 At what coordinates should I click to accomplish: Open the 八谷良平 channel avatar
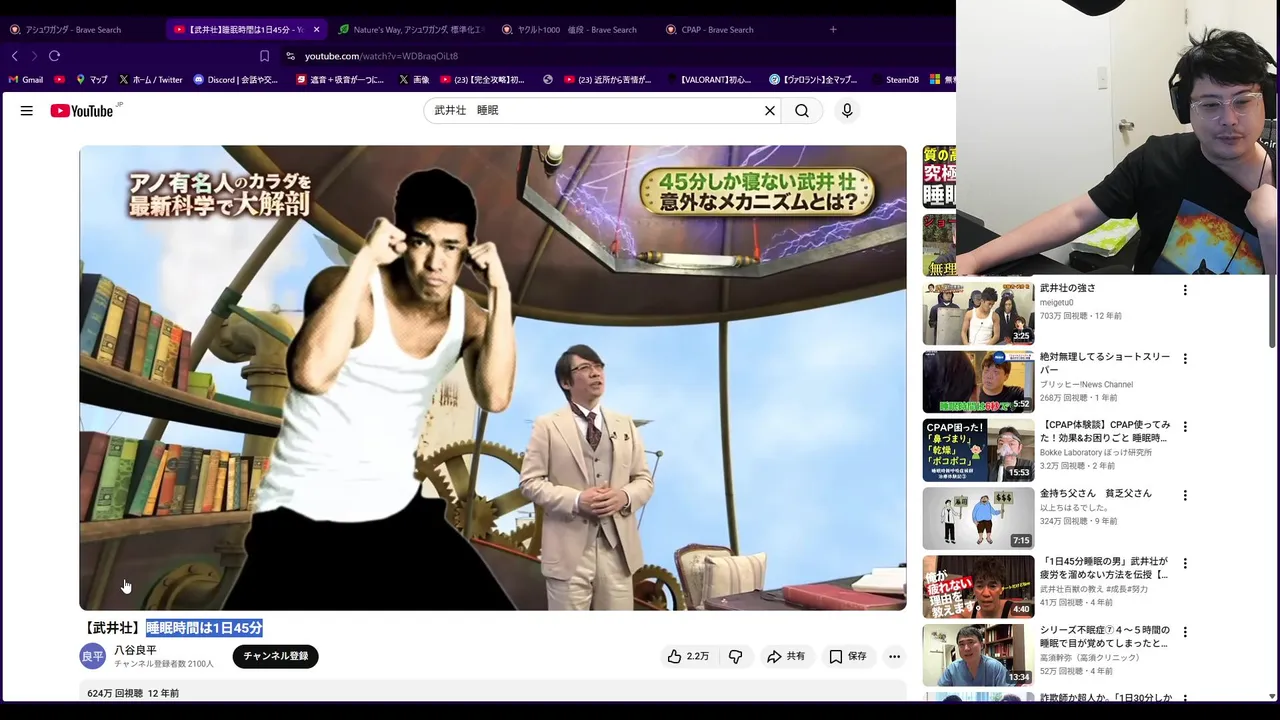(x=92, y=656)
